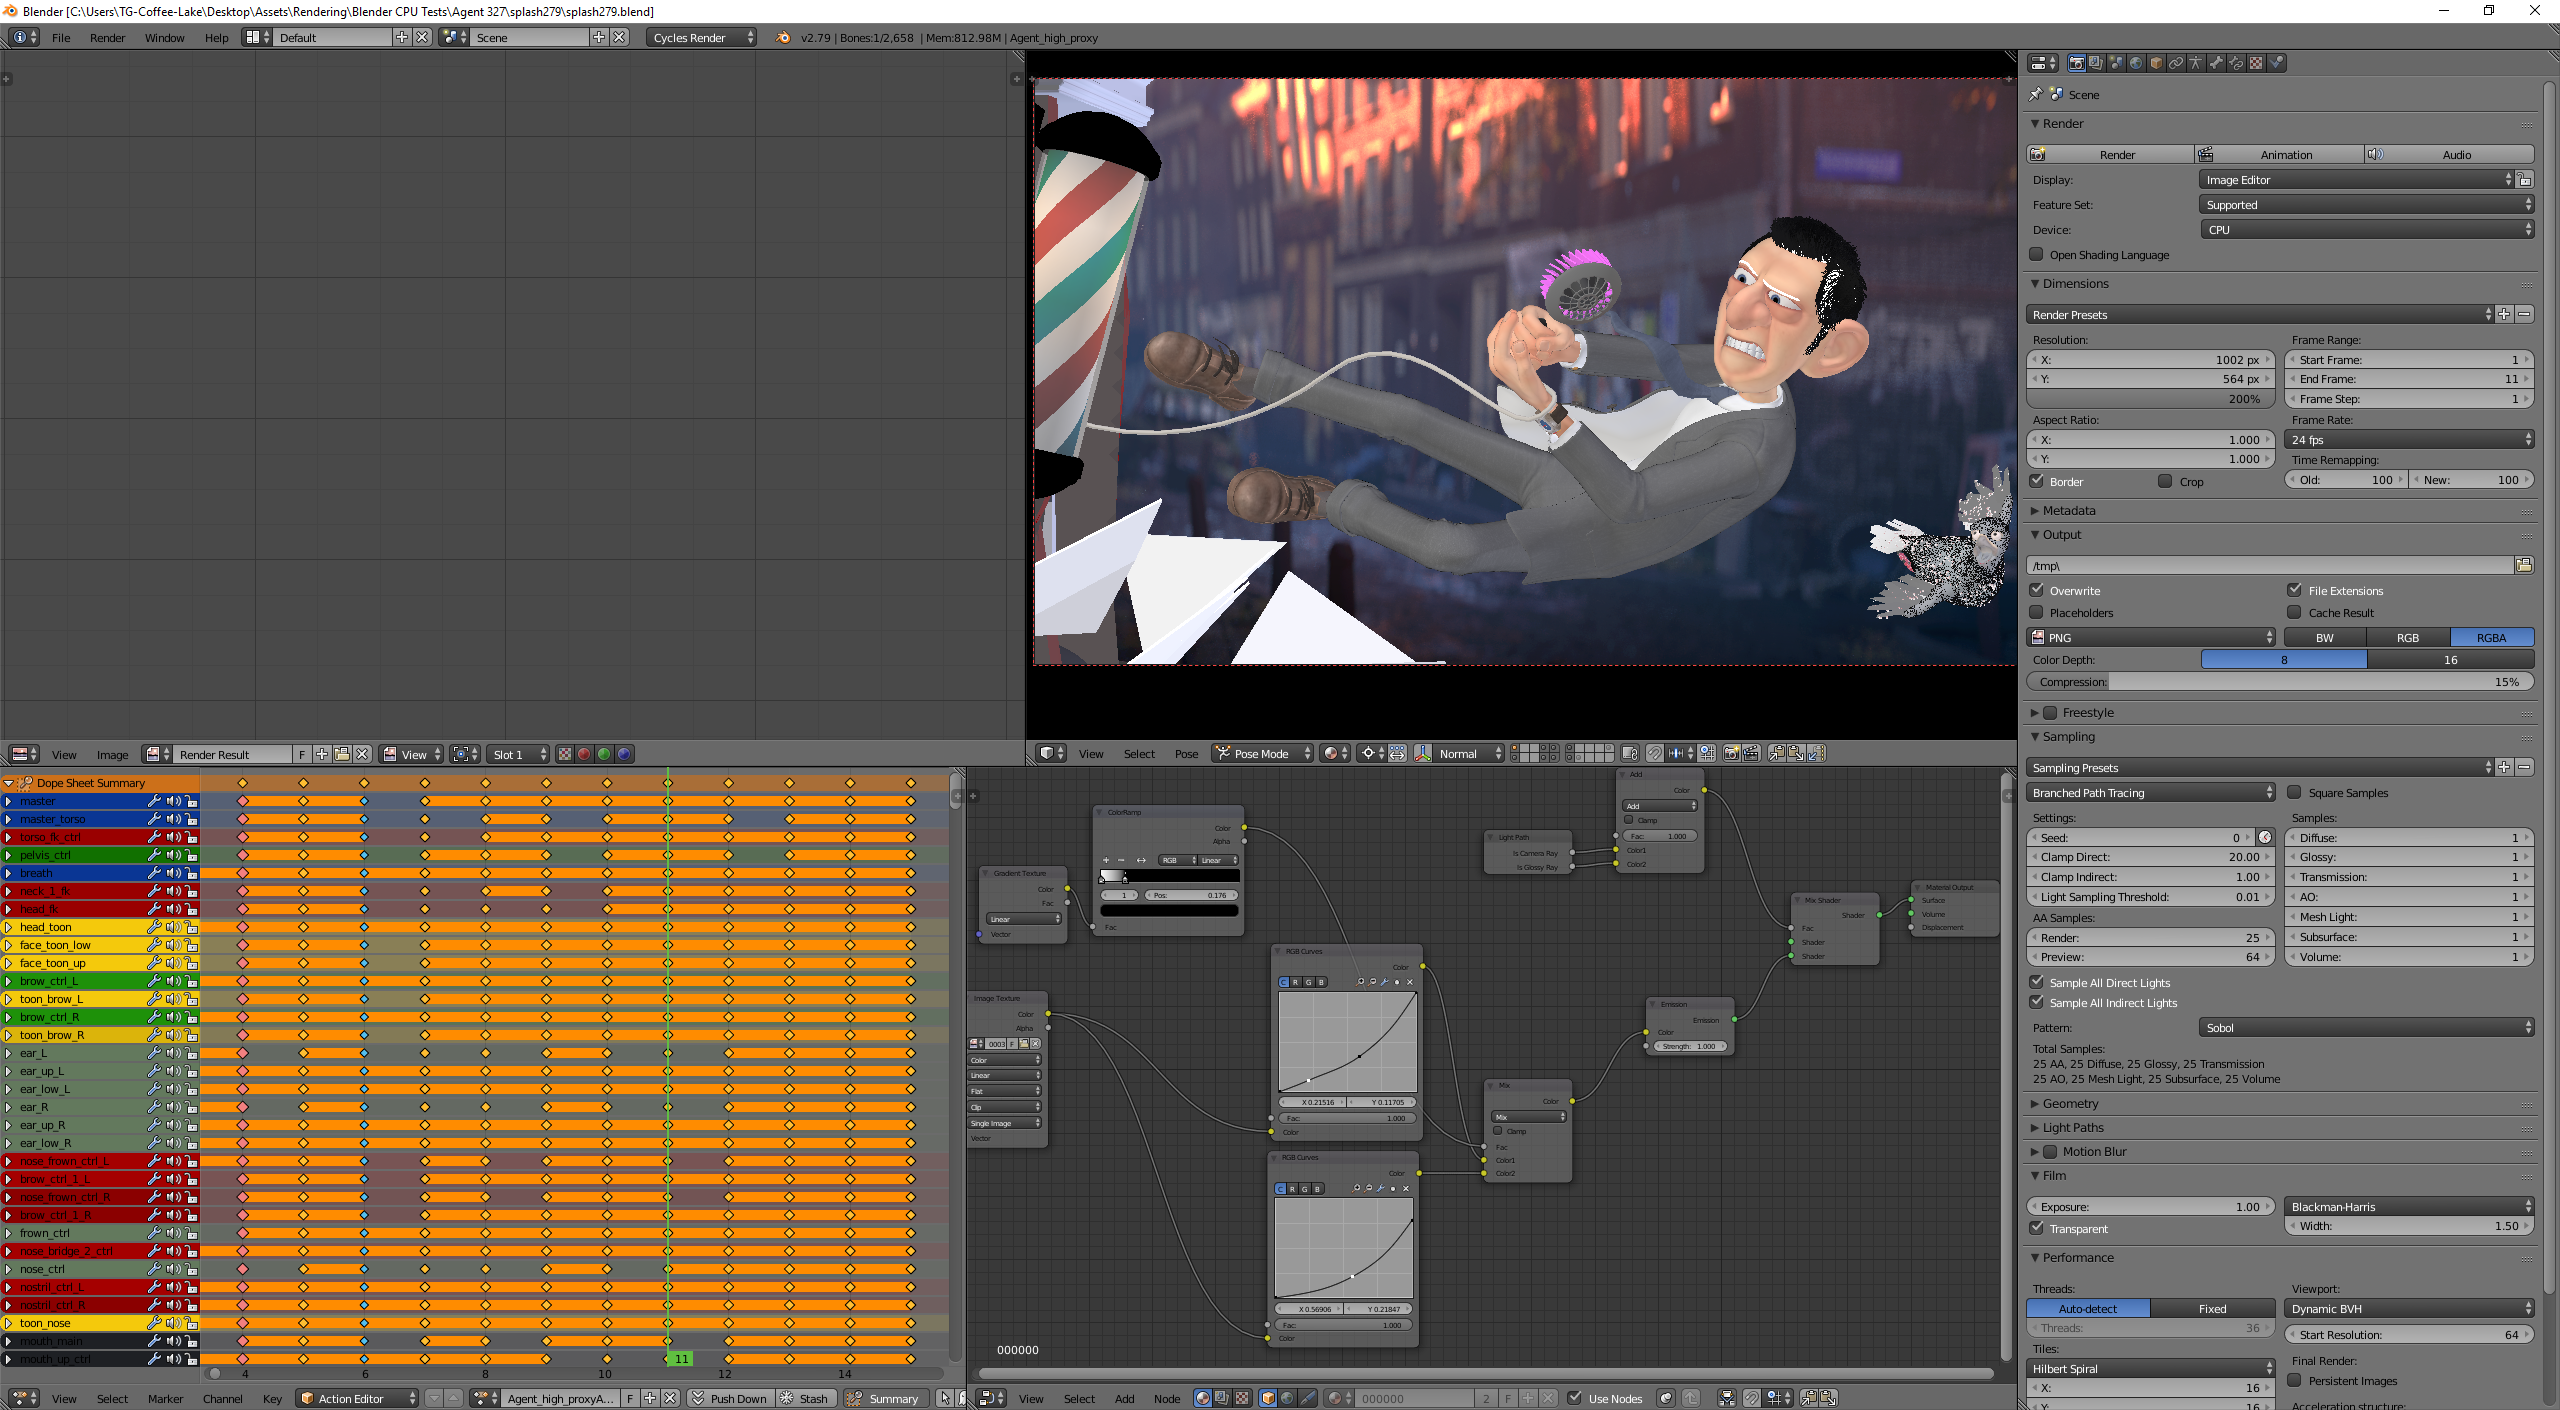Open the Cycles Render engine dropdown
2560x1410 pixels.
click(702, 37)
